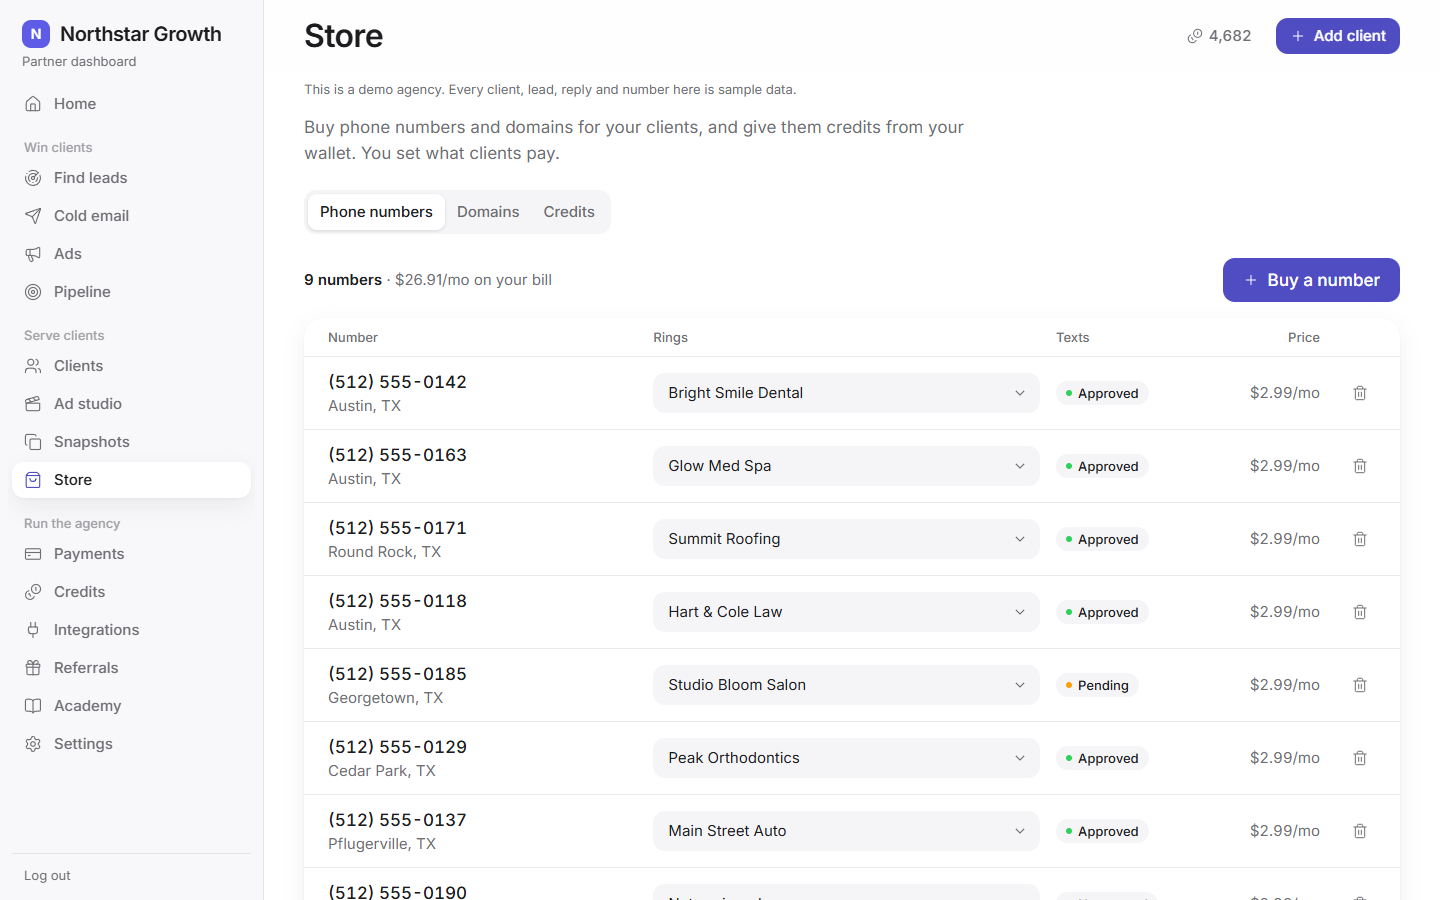The height and width of the screenshot is (900, 1440).
Task: Click the Pending status badge
Action: [1097, 685]
